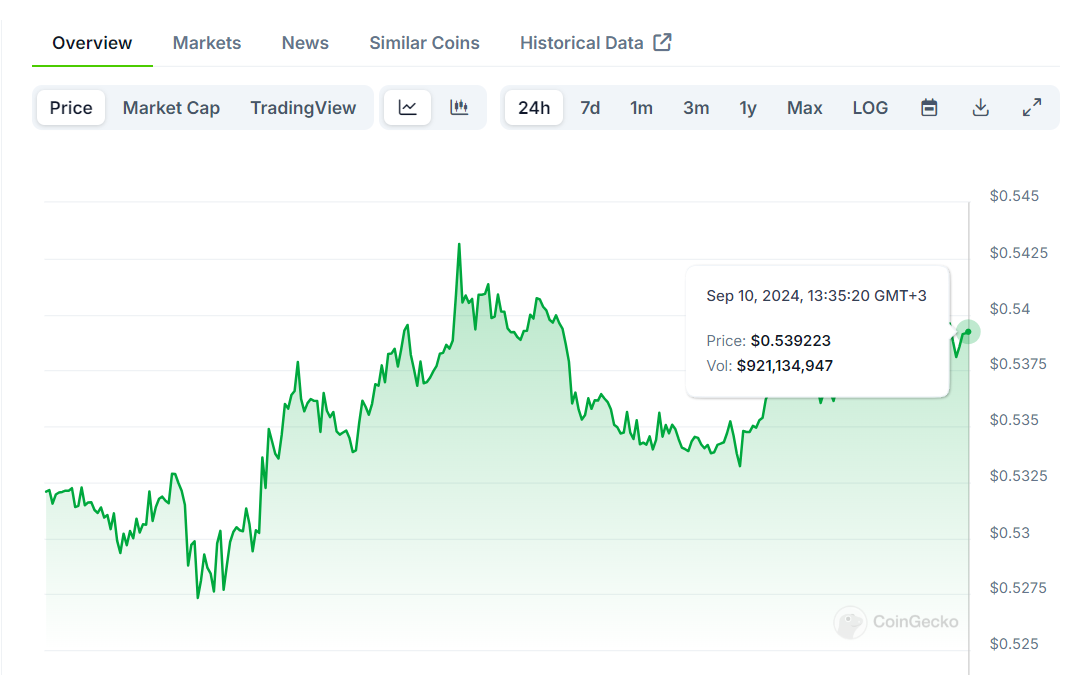This screenshot has height=675, width=1065.
Task: Click the $0.54 axis label
Action: (x=1010, y=308)
